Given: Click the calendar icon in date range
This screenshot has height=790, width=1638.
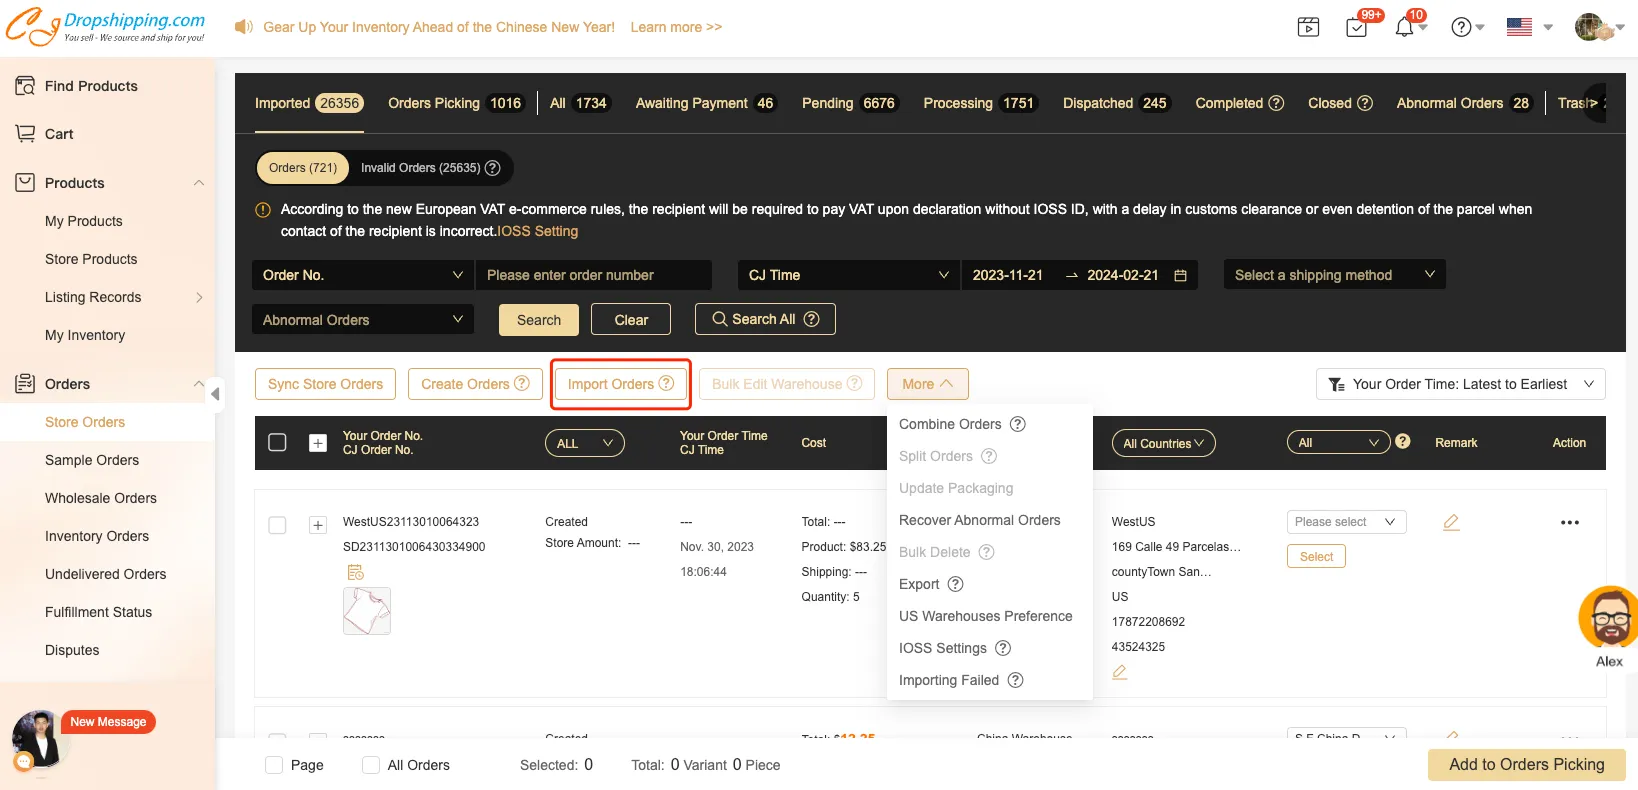Looking at the screenshot, I should coord(1180,275).
